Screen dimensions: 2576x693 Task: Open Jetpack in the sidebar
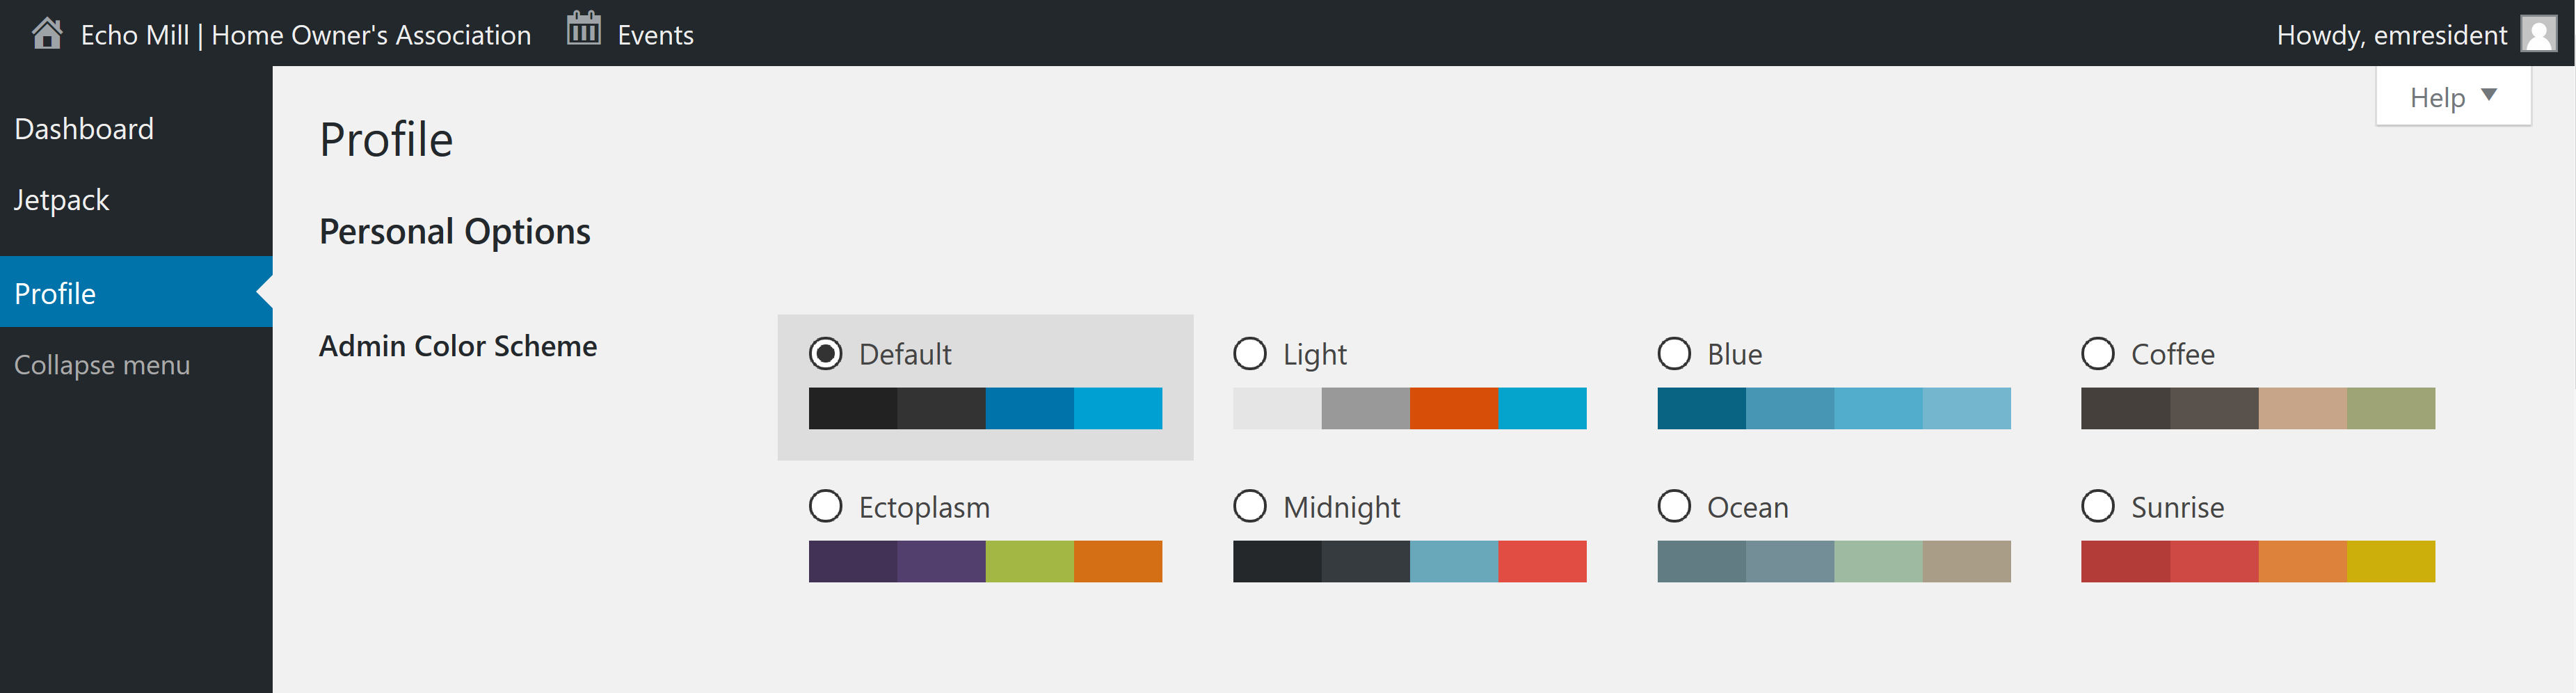pyautogui.click(x=61, y=200)
